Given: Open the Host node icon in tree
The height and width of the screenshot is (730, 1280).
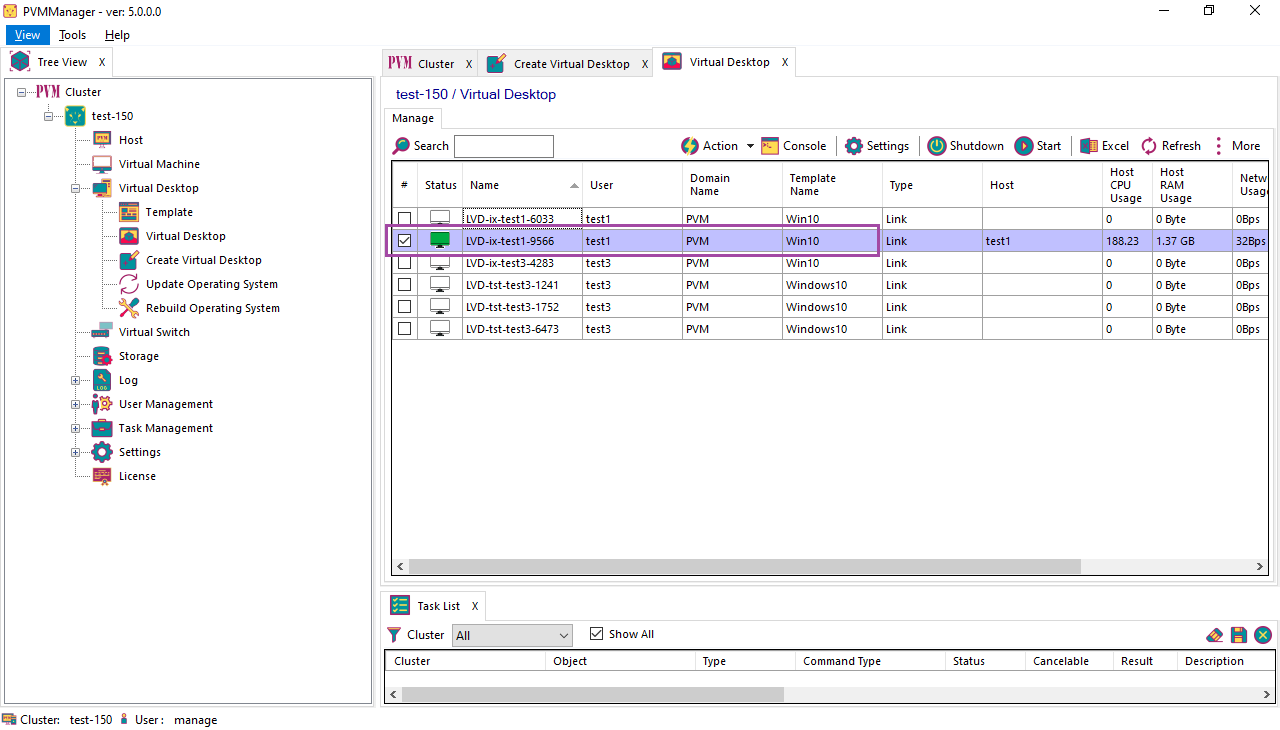Looking at the screenshot, I should tap(102, 140).
